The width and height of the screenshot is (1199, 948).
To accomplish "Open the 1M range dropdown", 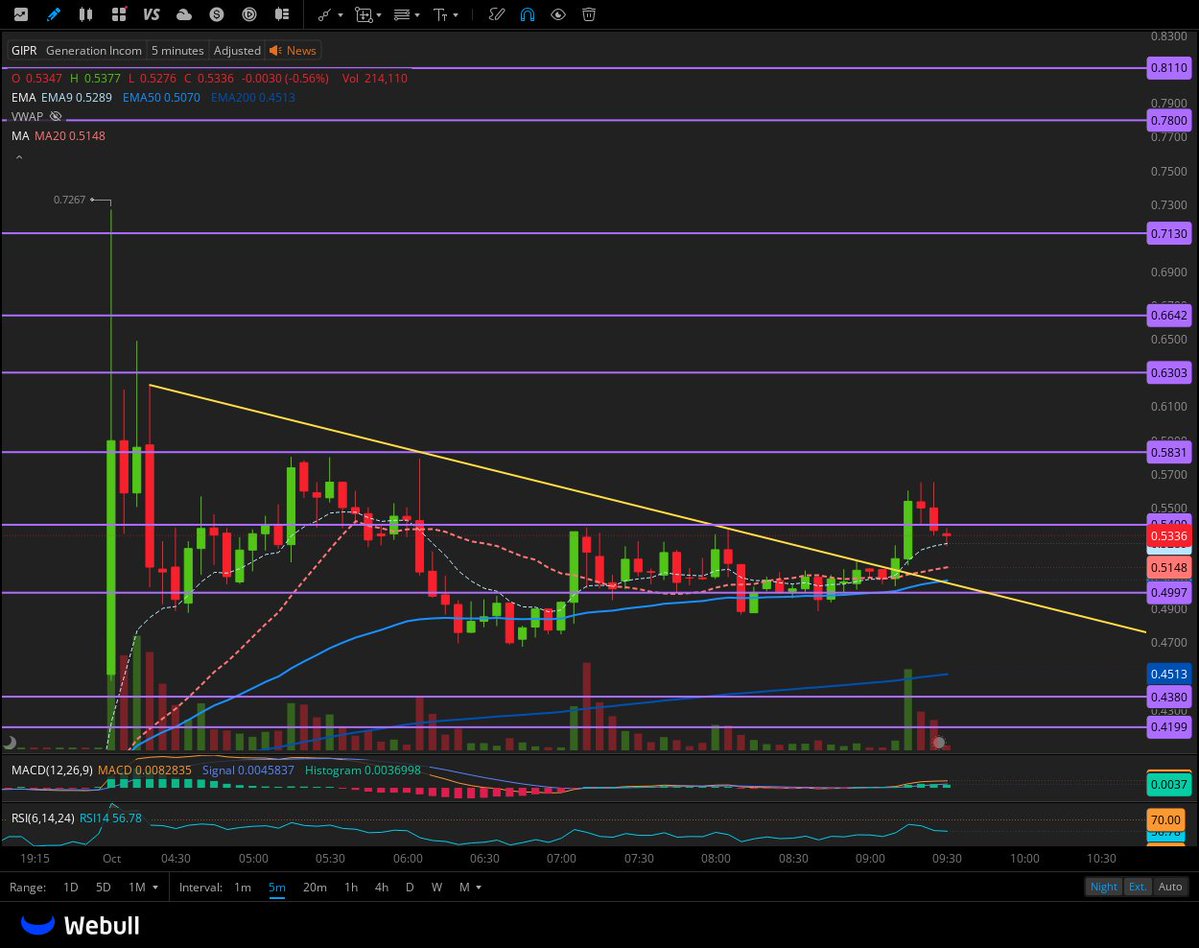I will tap(143, 887).
